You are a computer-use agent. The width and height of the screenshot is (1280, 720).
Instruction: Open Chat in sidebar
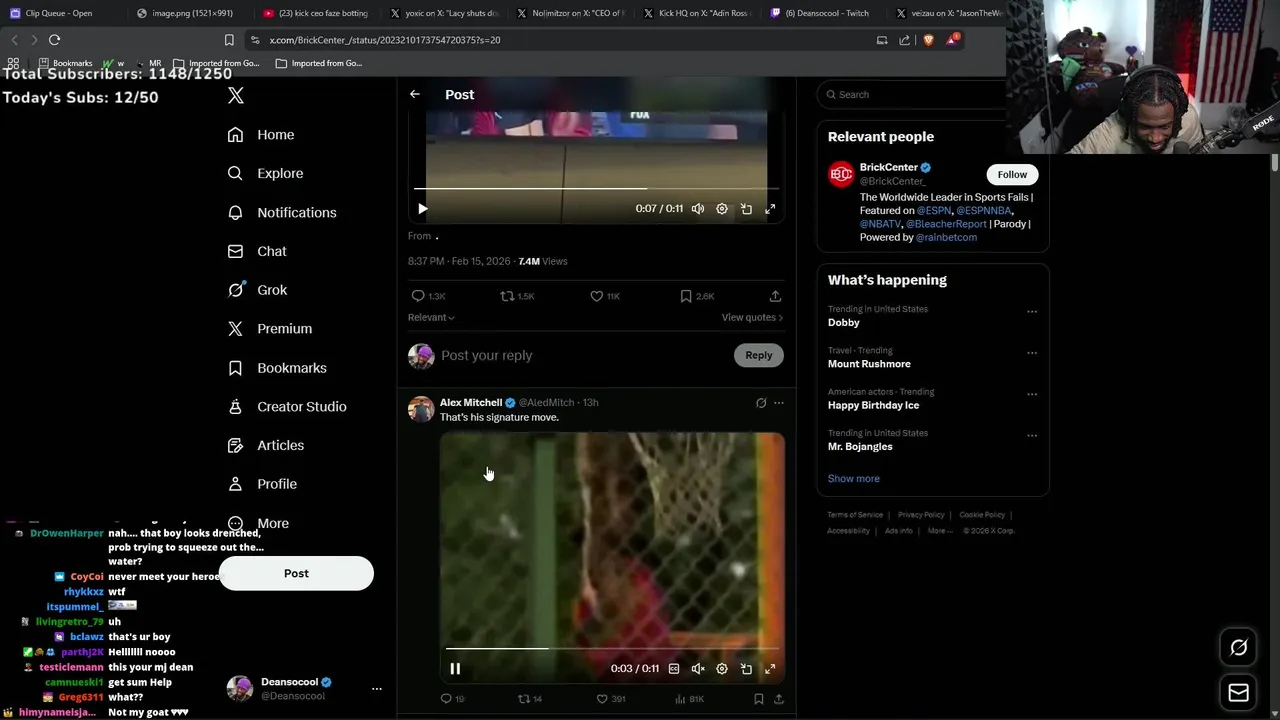[x=257, y=251]
